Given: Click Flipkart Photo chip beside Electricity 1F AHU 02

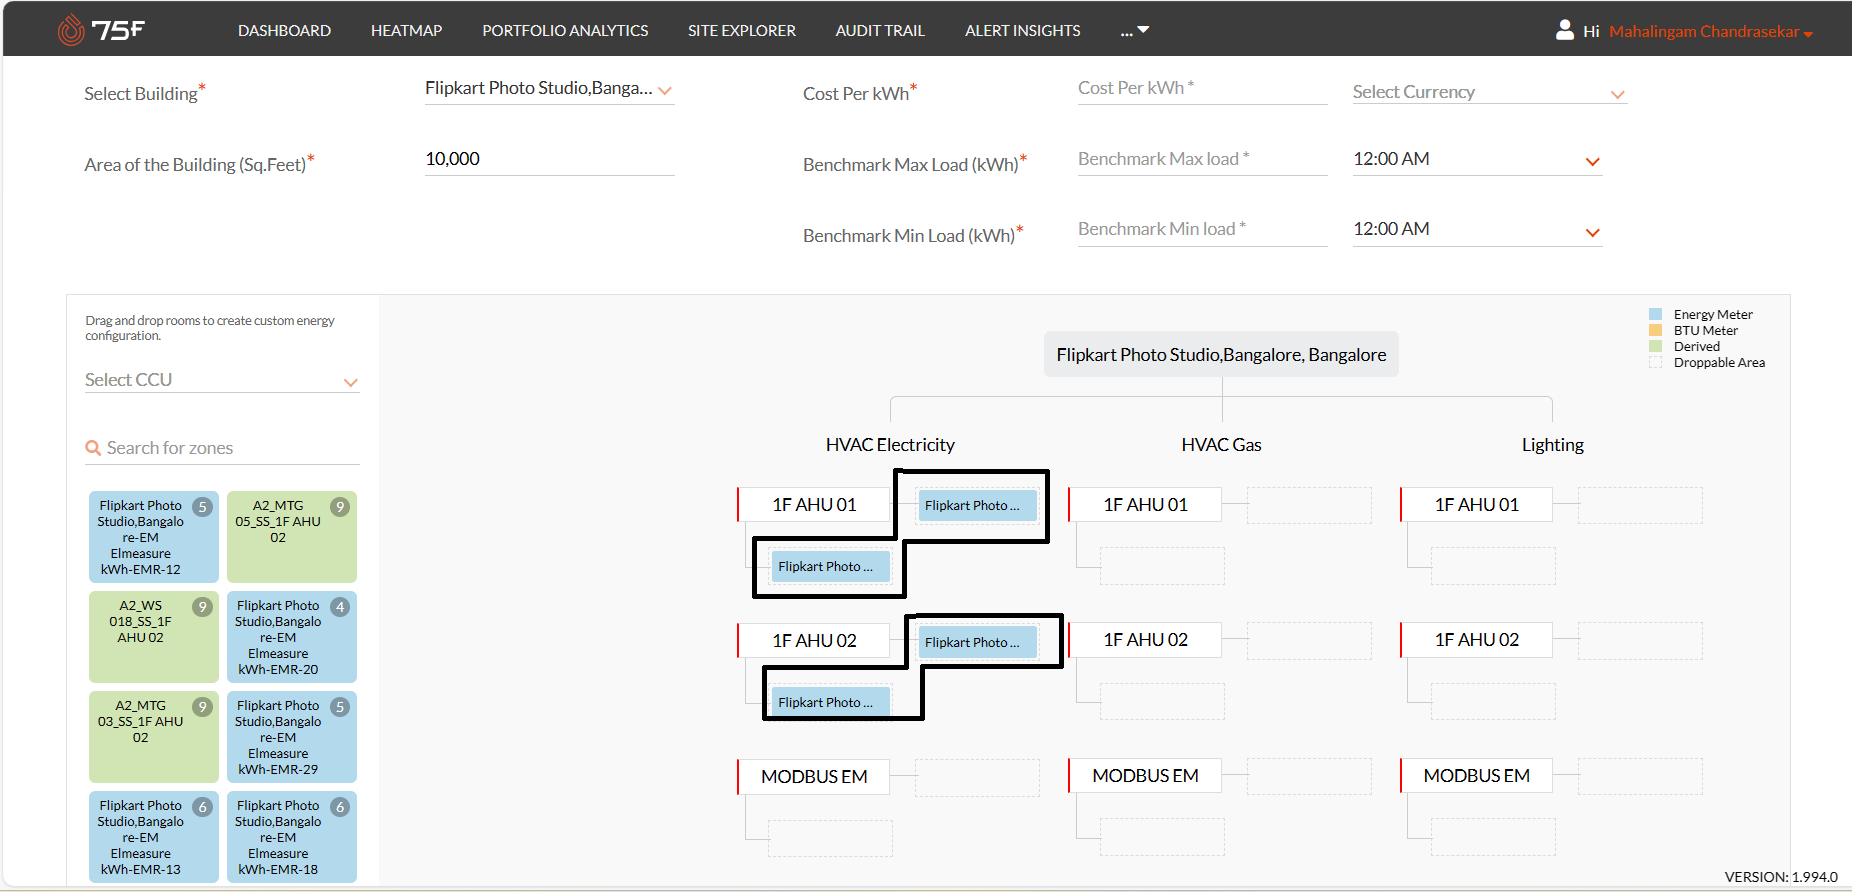Looking at the screenshot, I should [x=977, y=643].
